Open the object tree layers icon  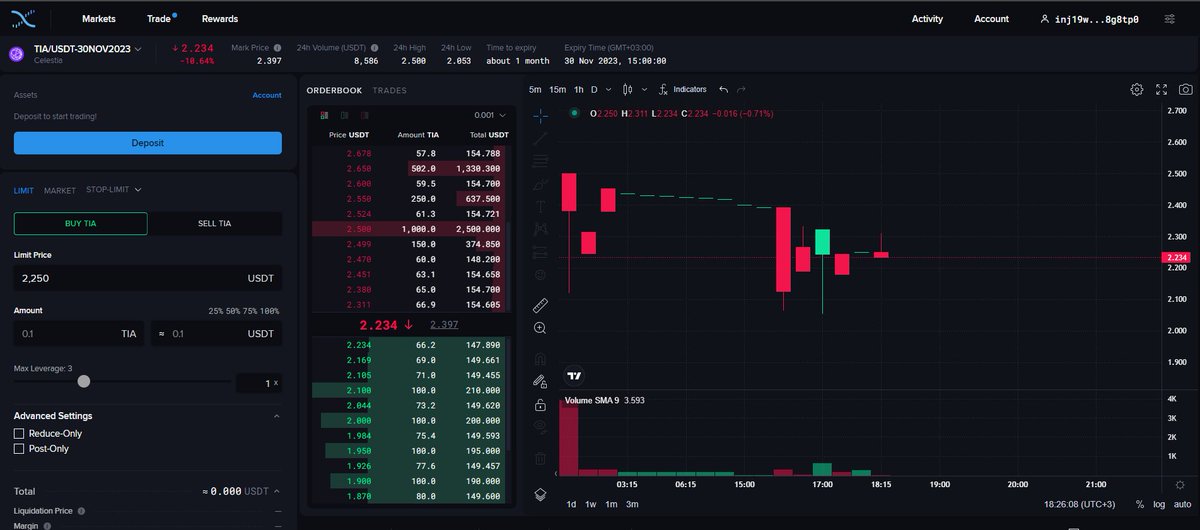(x=540, y=494)
